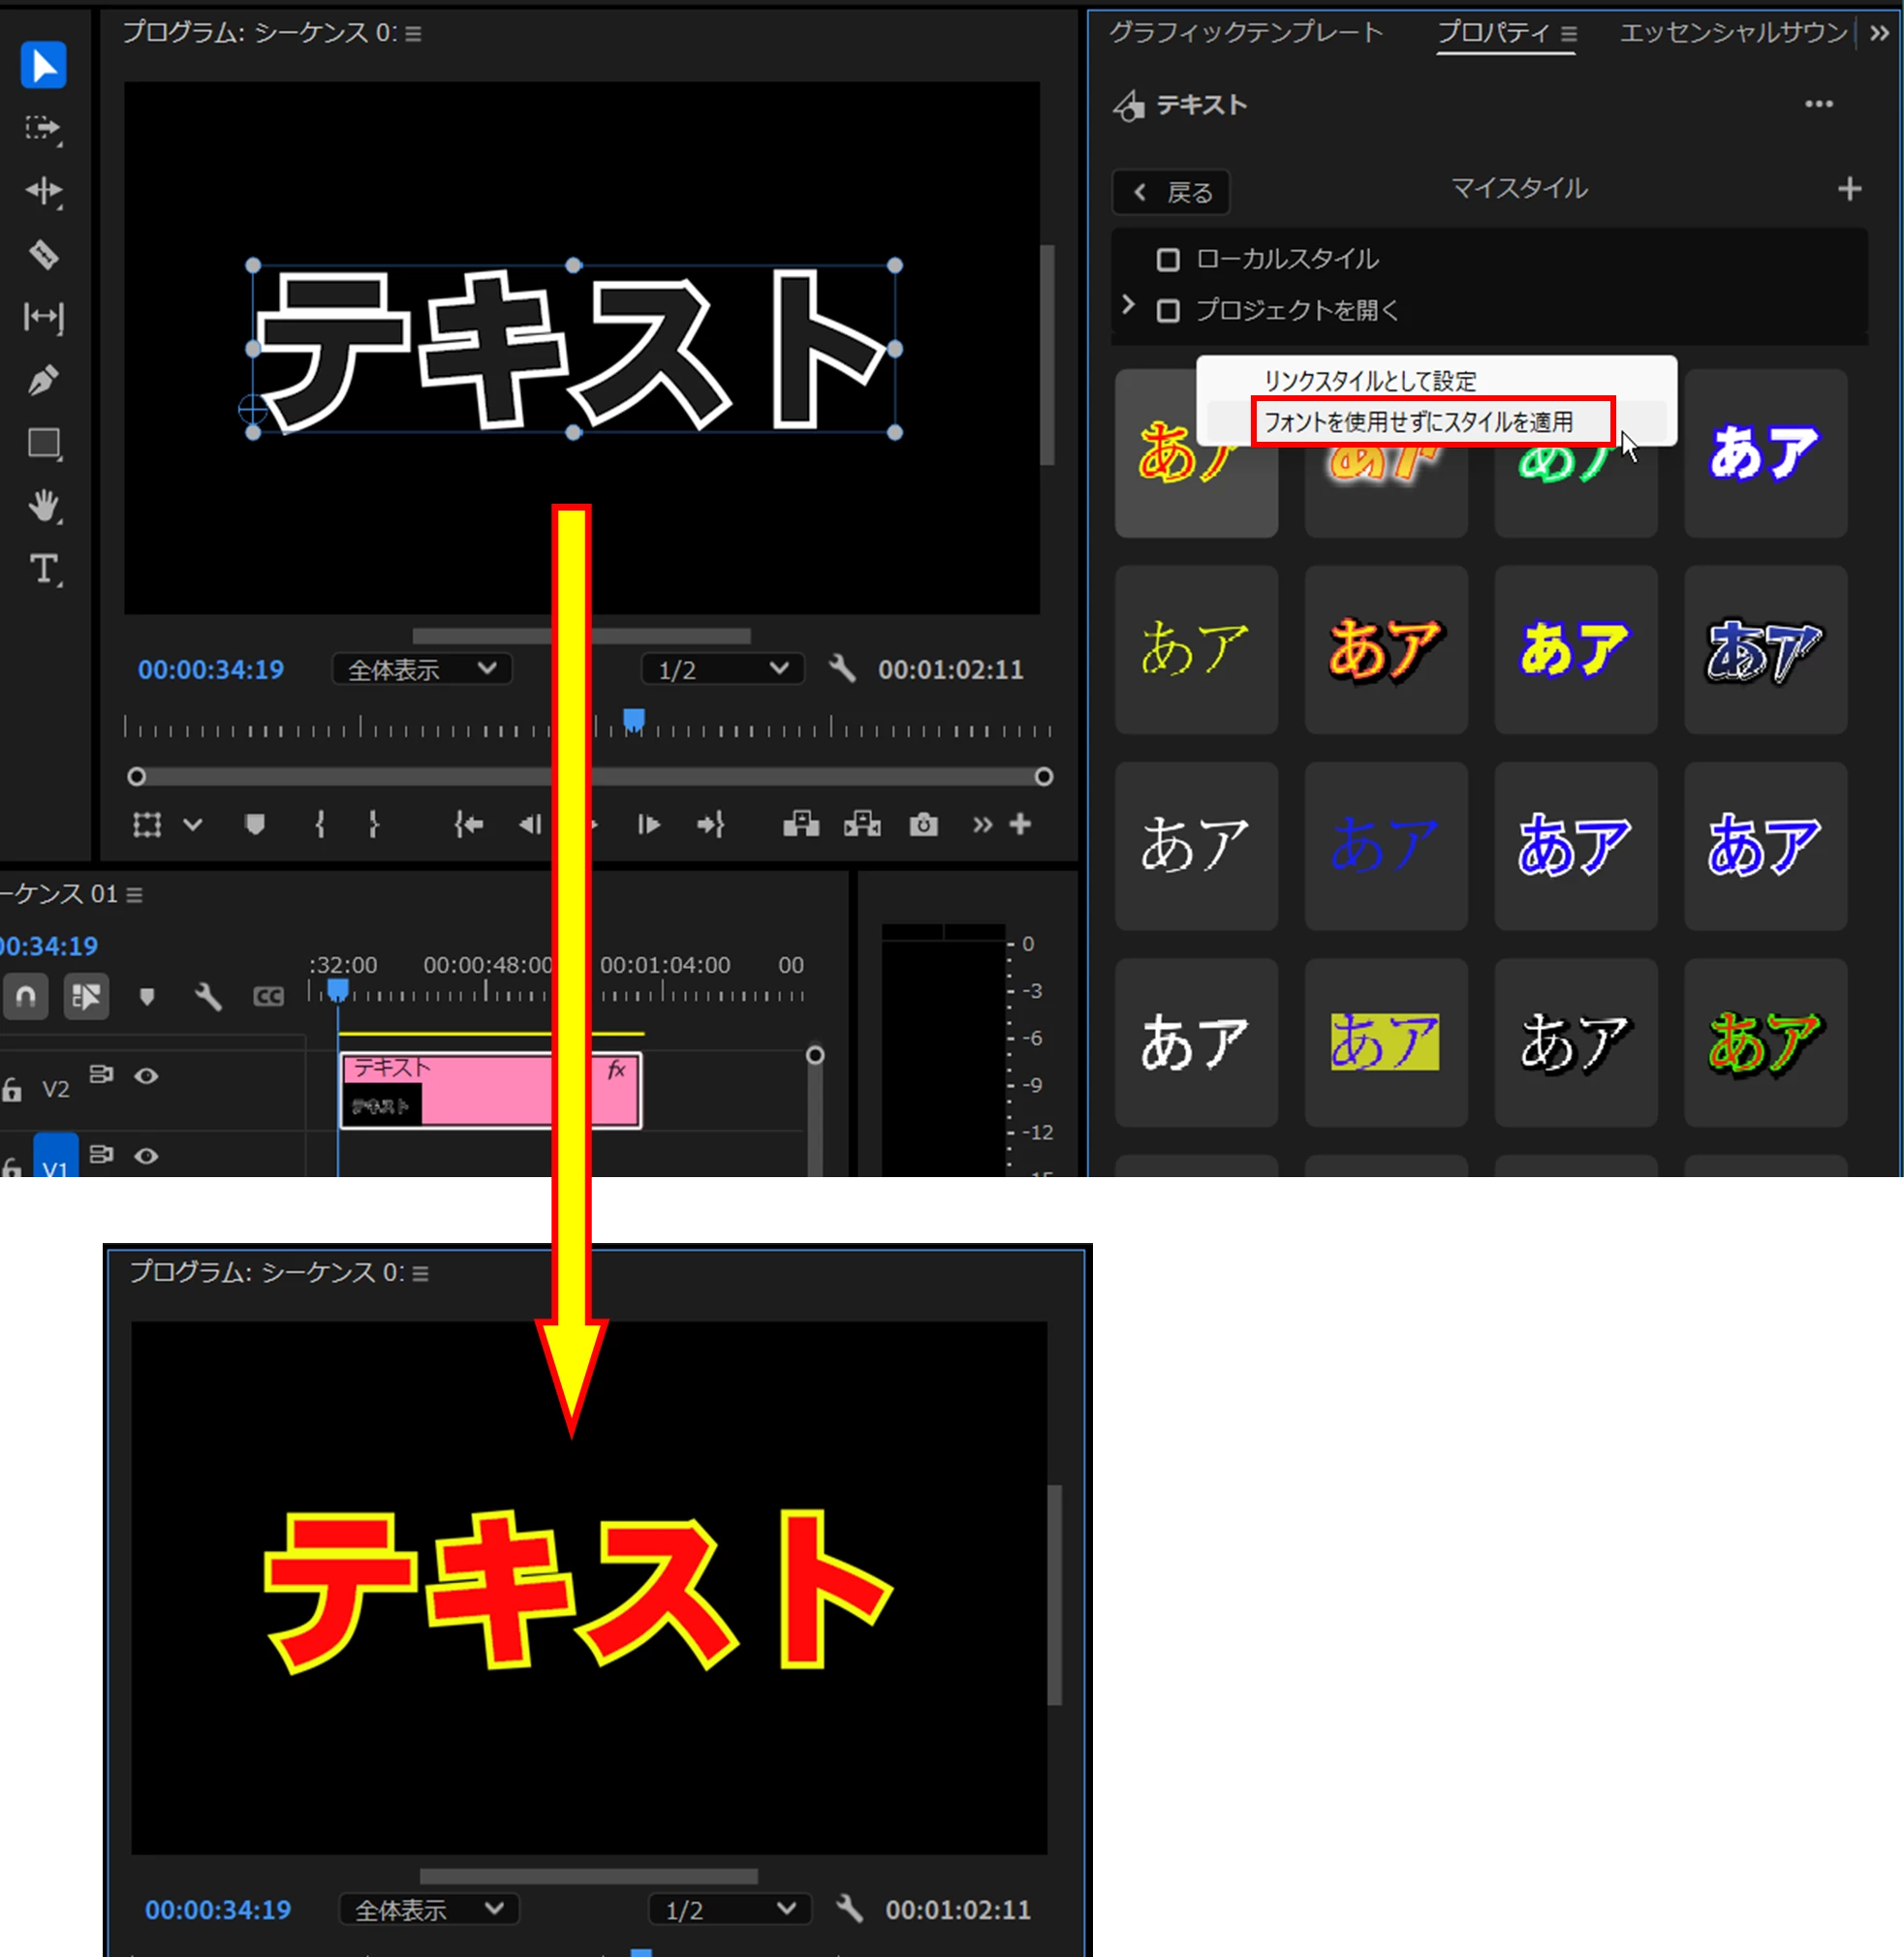
Task: Select the yellow-highlighted あア style thumbnail
Action: point(1385,1041)
